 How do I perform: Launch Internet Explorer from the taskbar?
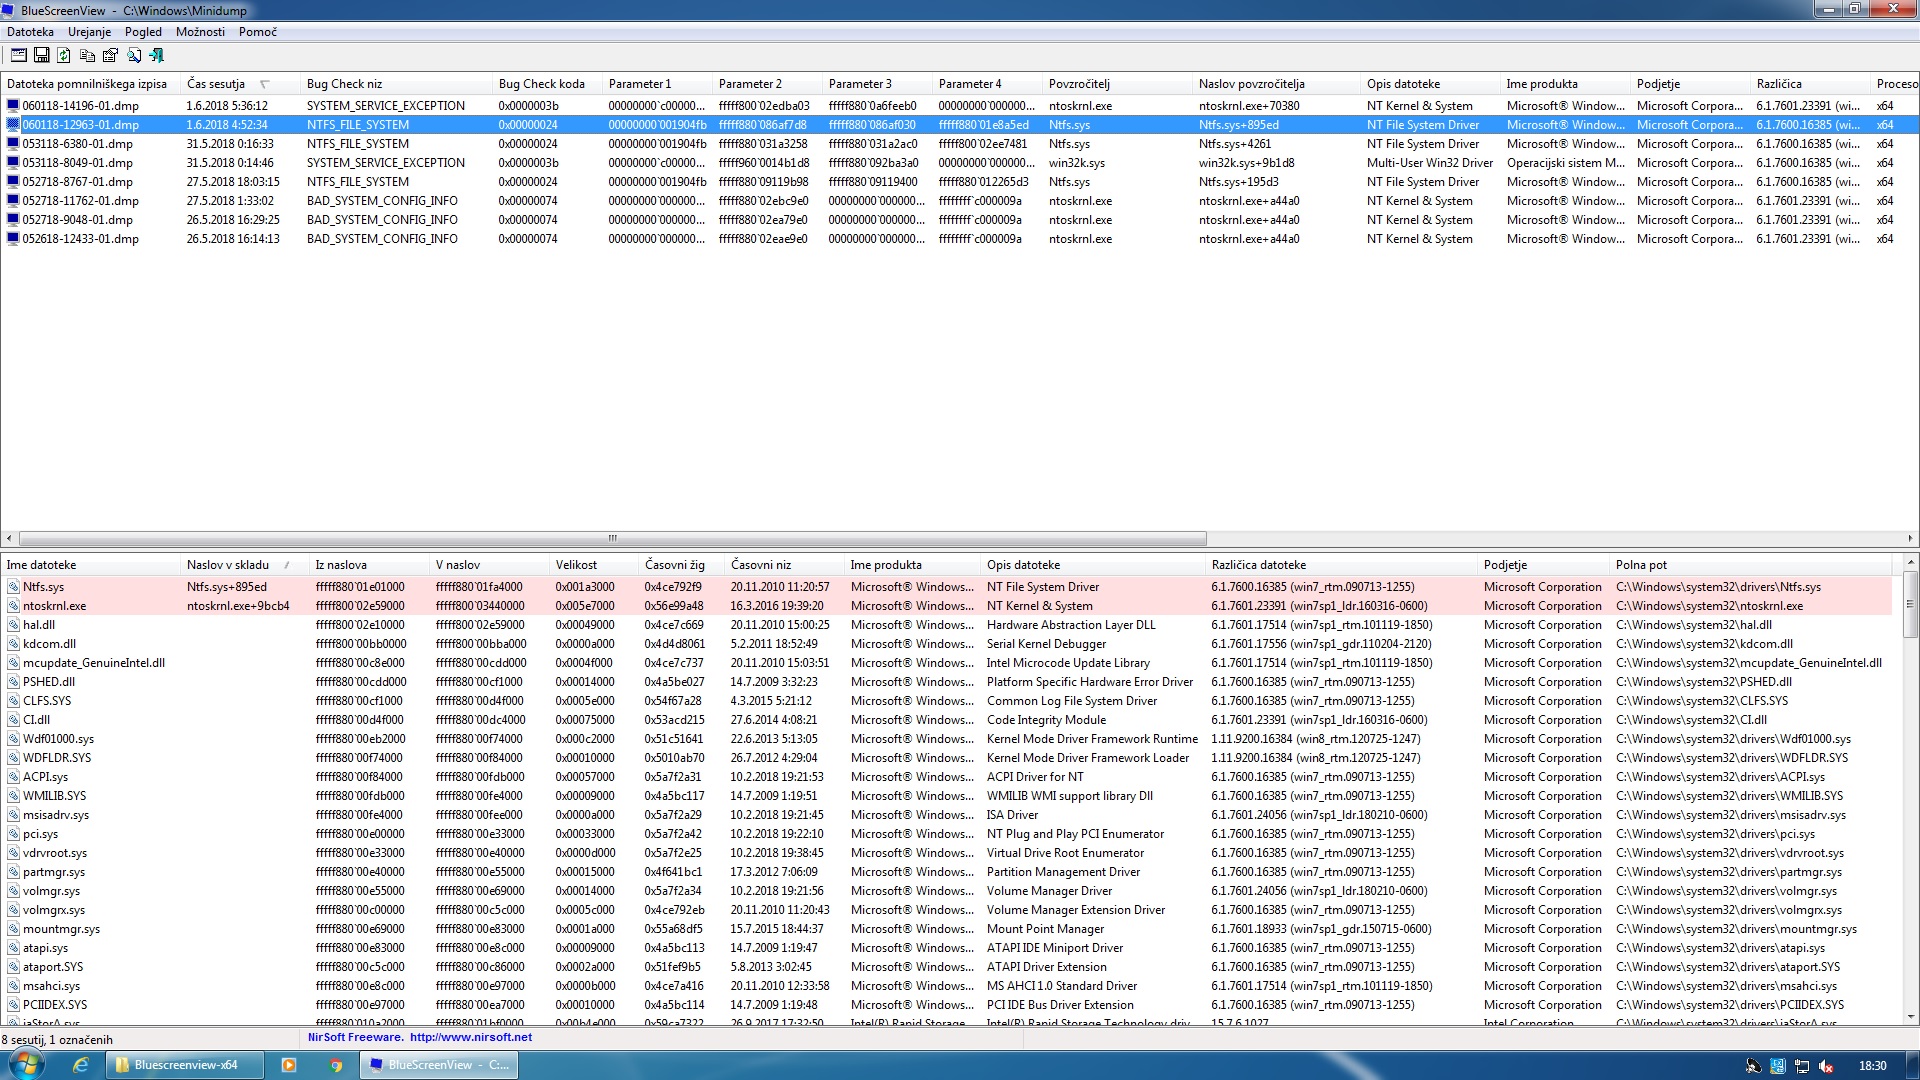(x=80, y=1065)
